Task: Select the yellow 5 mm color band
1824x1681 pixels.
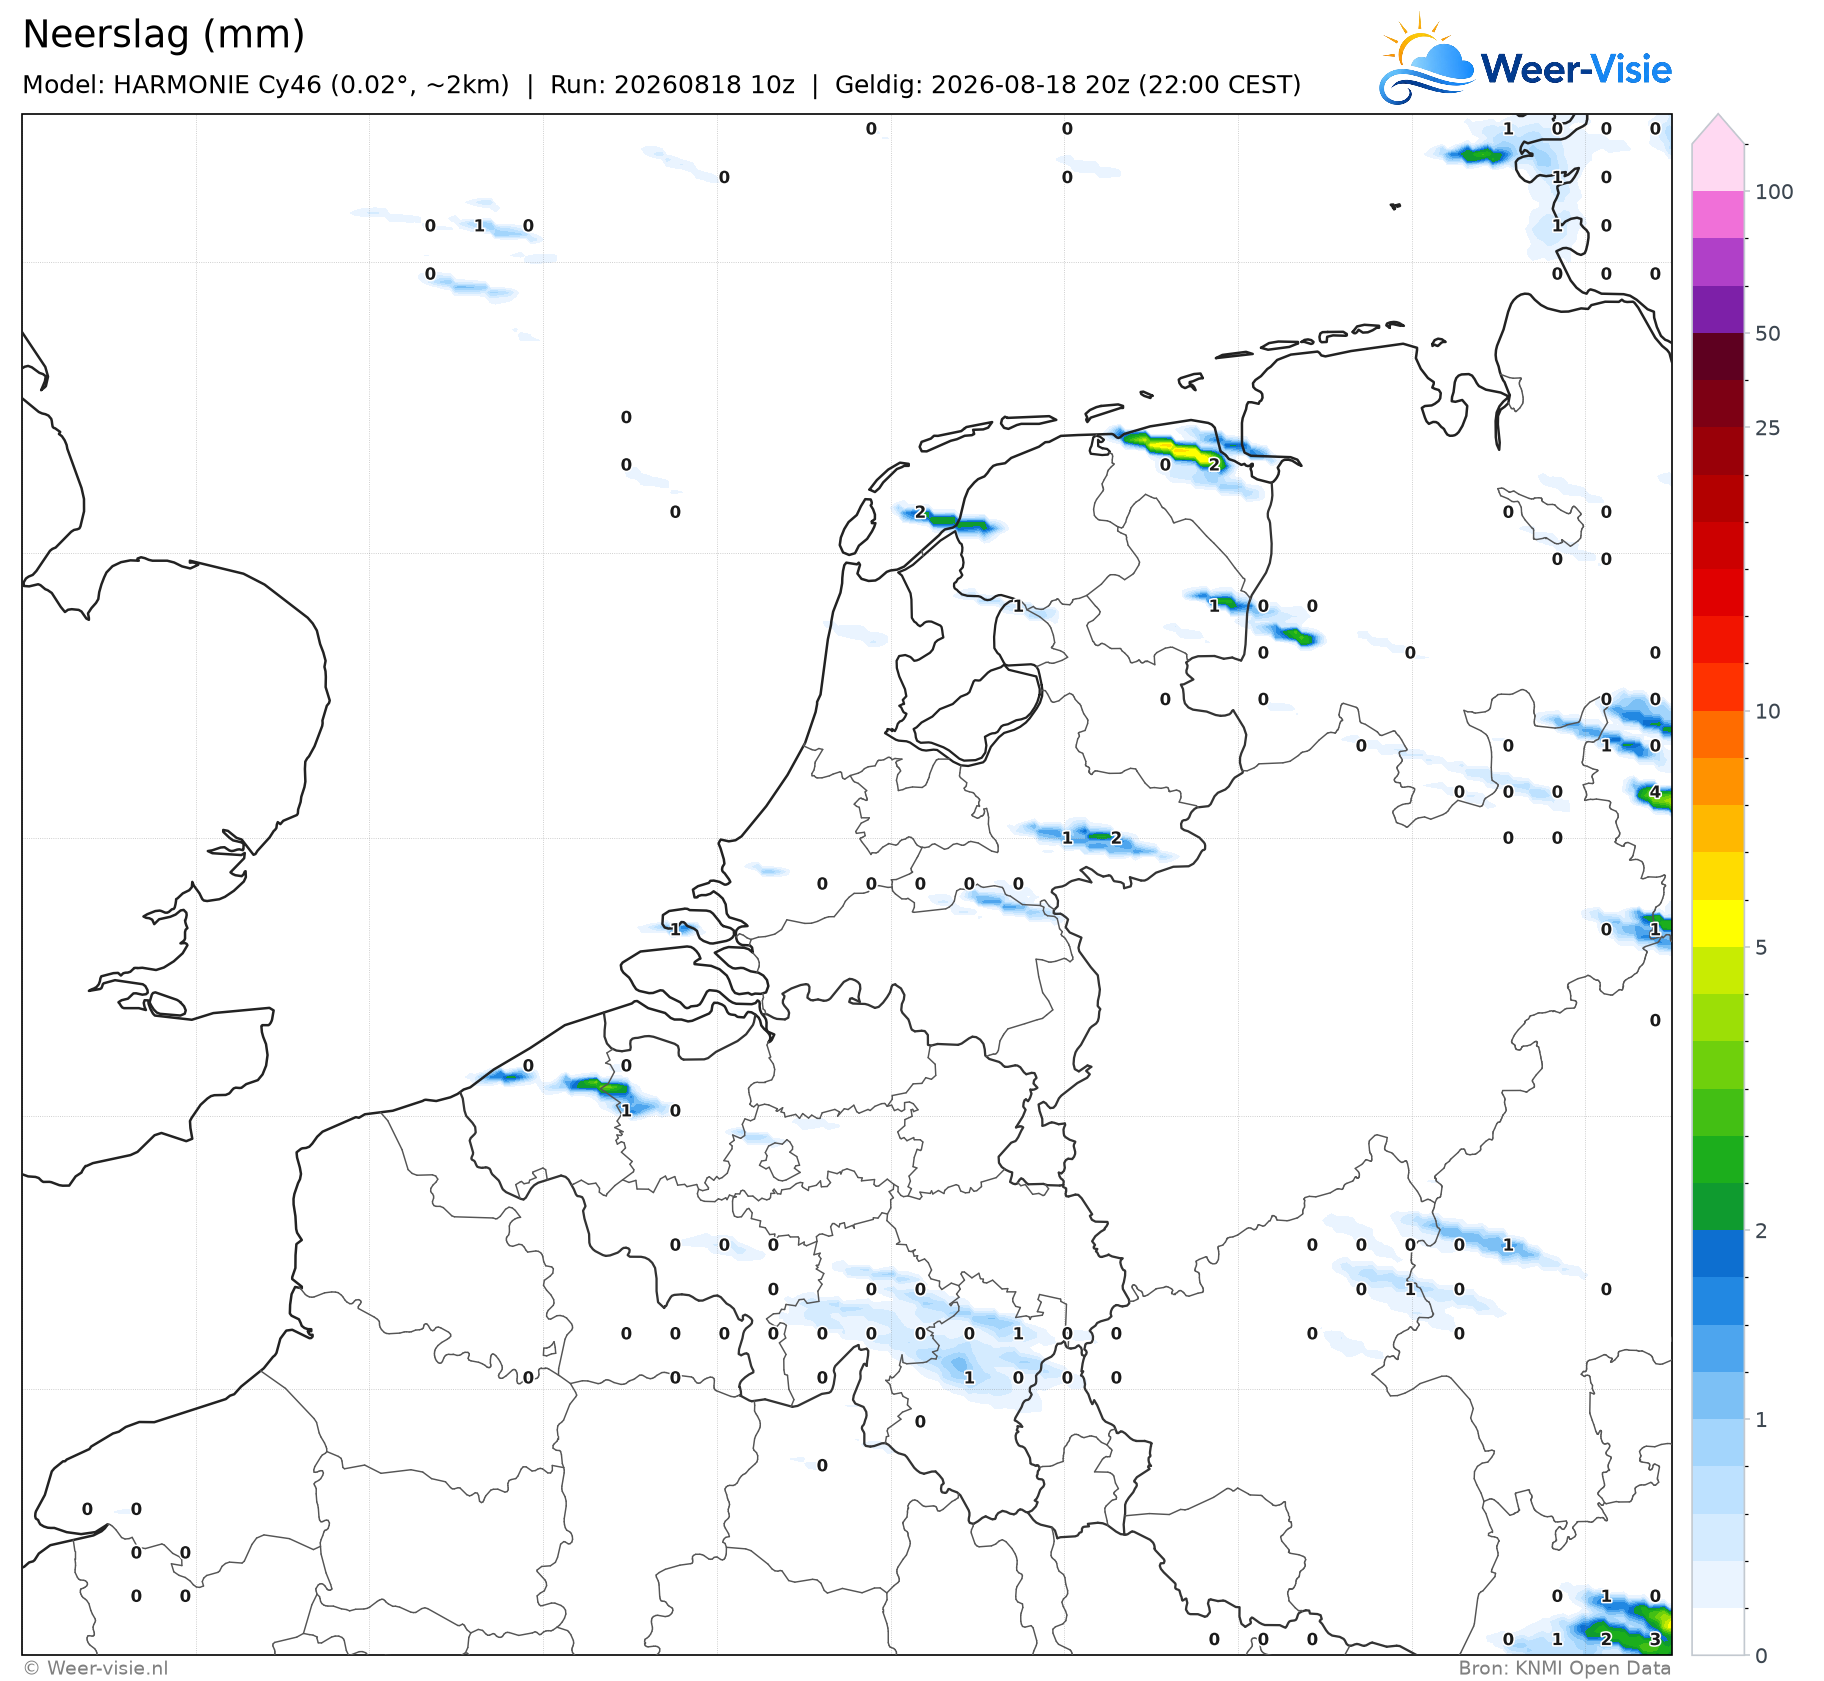Action: 1718,924
